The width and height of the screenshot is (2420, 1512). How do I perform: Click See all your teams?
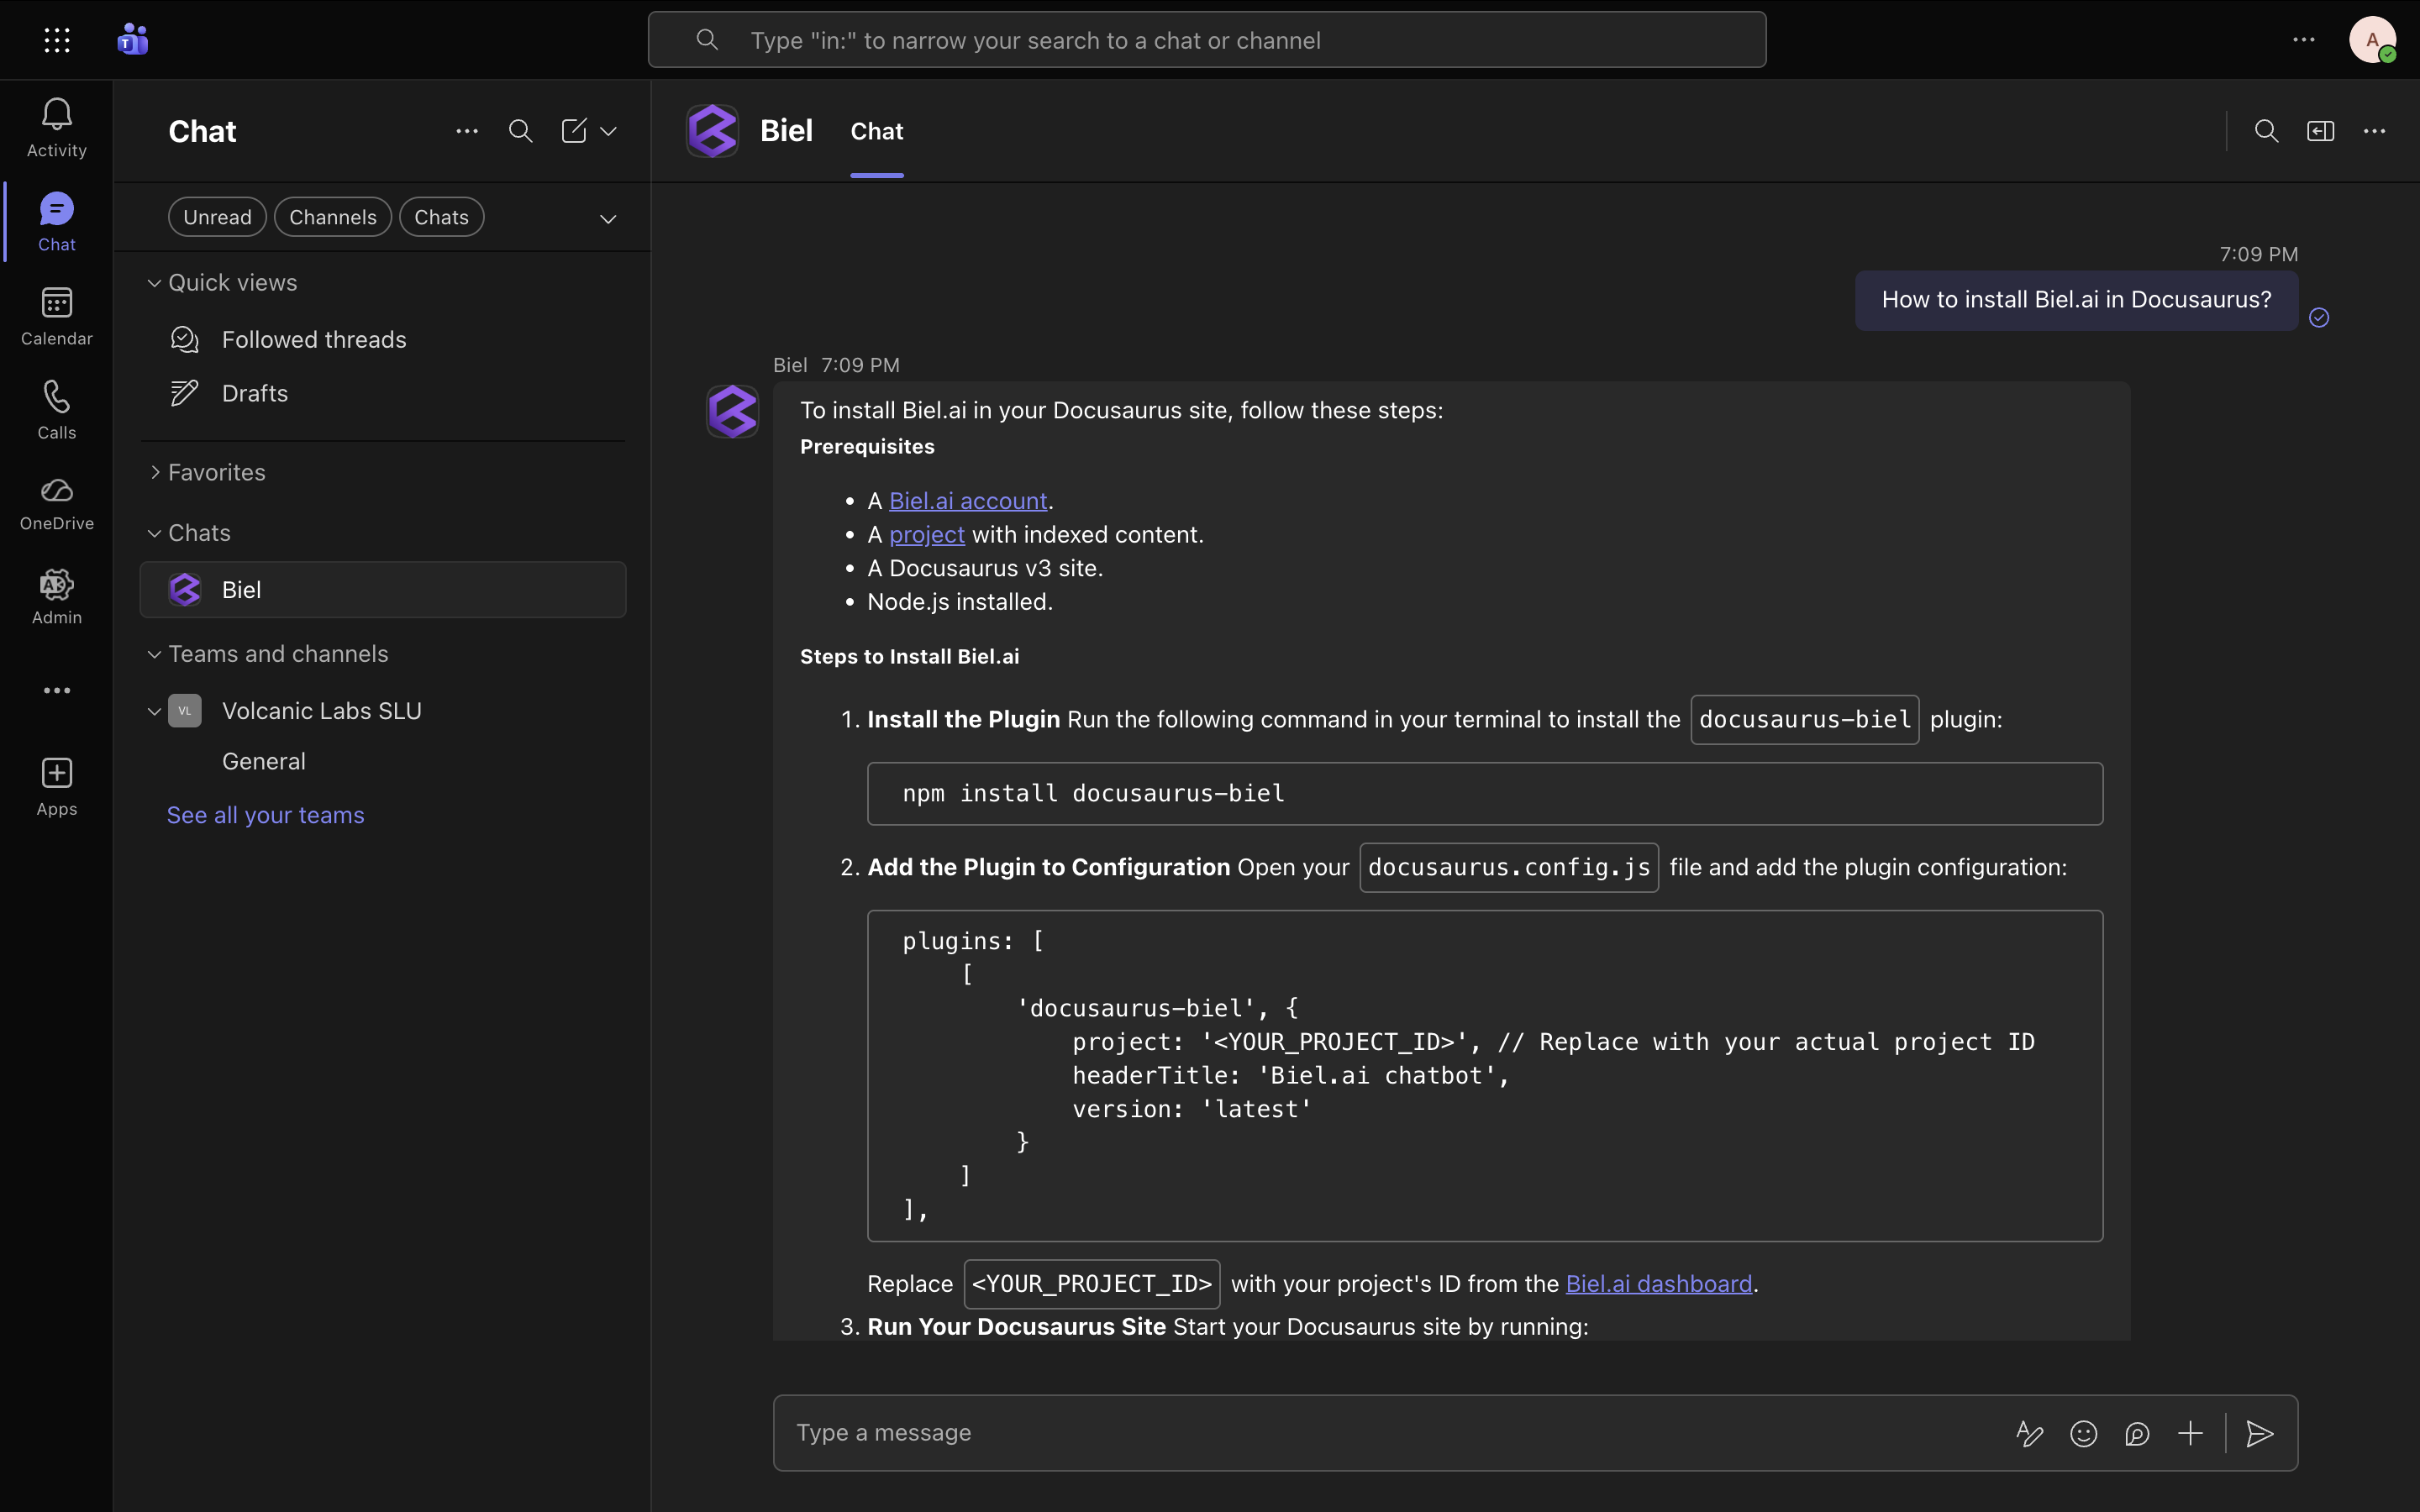point(265,814)
